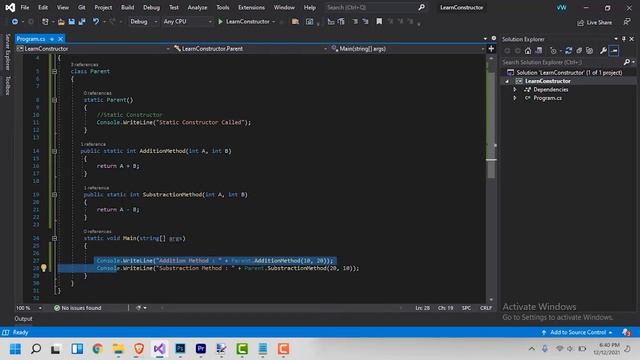
Task: Toggle auto-hide pin on Solution Explorer
Action: 624,39
